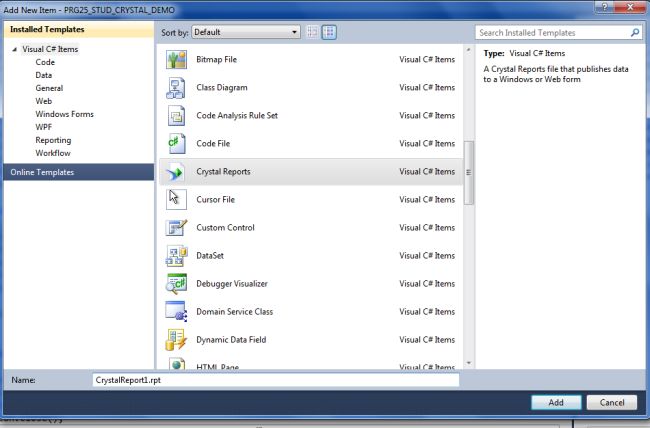Click the Bitmap File label

(x=216, y=60)
